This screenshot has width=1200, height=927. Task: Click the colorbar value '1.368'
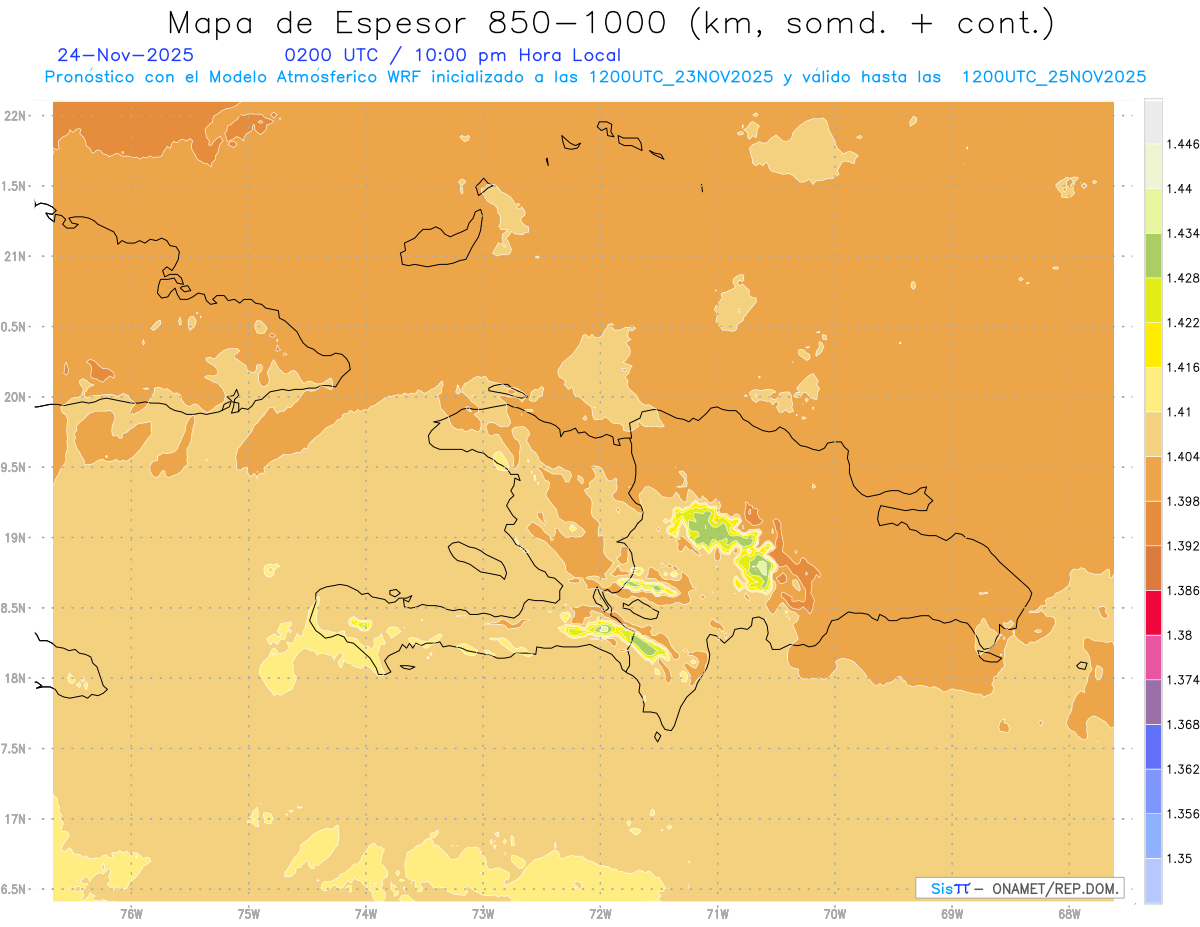click(1184, 724)
